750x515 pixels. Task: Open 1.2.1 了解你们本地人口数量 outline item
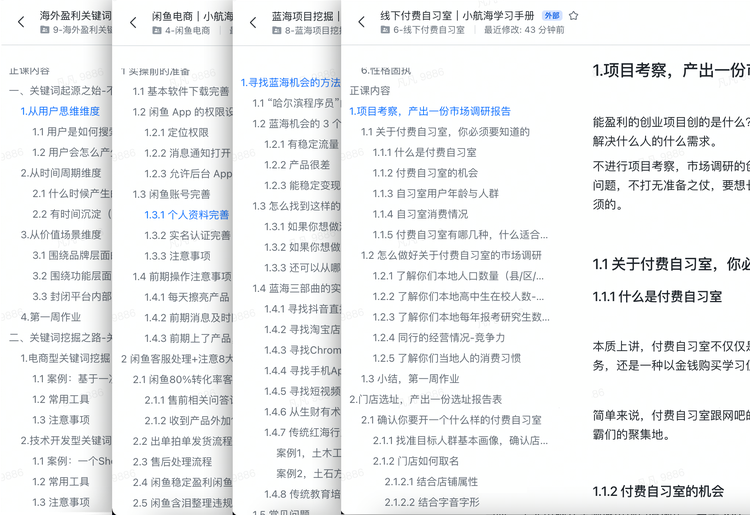coord(458,276)
